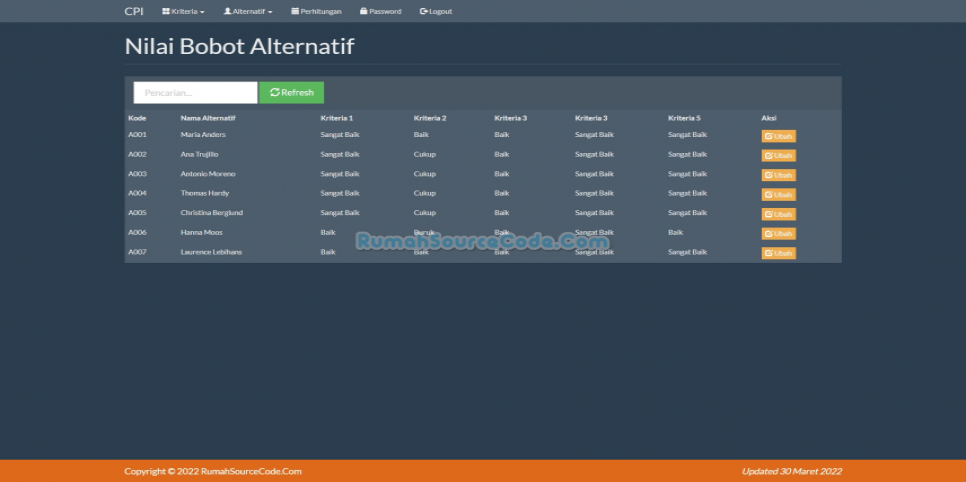Click the Copyright 2022 RumahSourceCode.Com footer text
Screen dimensions: 966x482
(213, 472)
